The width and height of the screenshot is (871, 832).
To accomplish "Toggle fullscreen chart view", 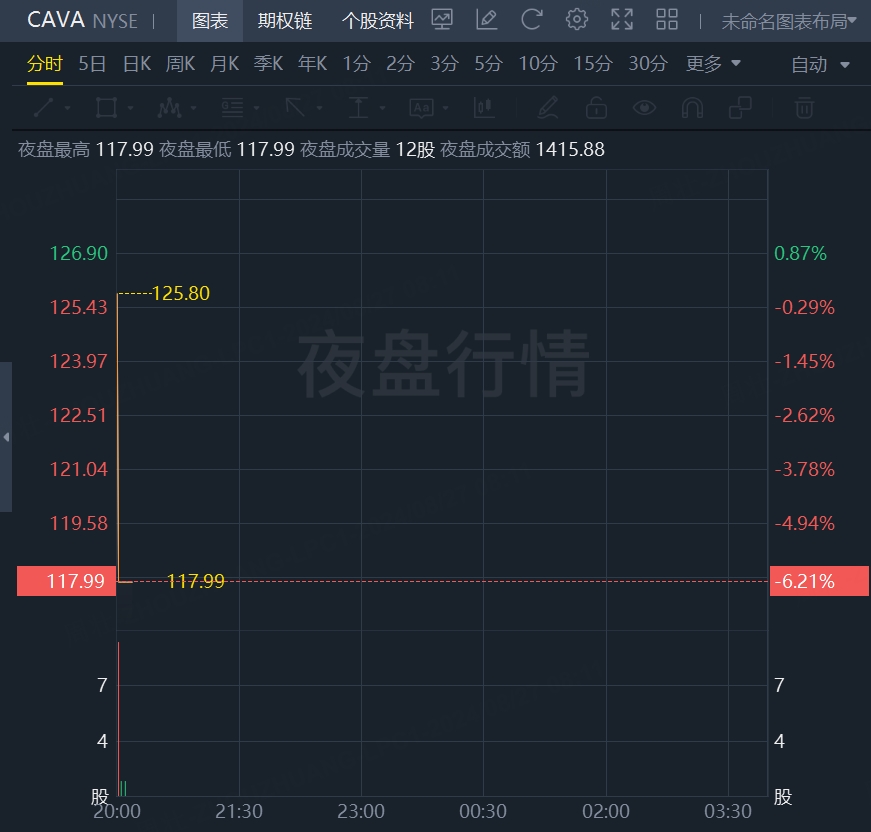I will 622,20.
